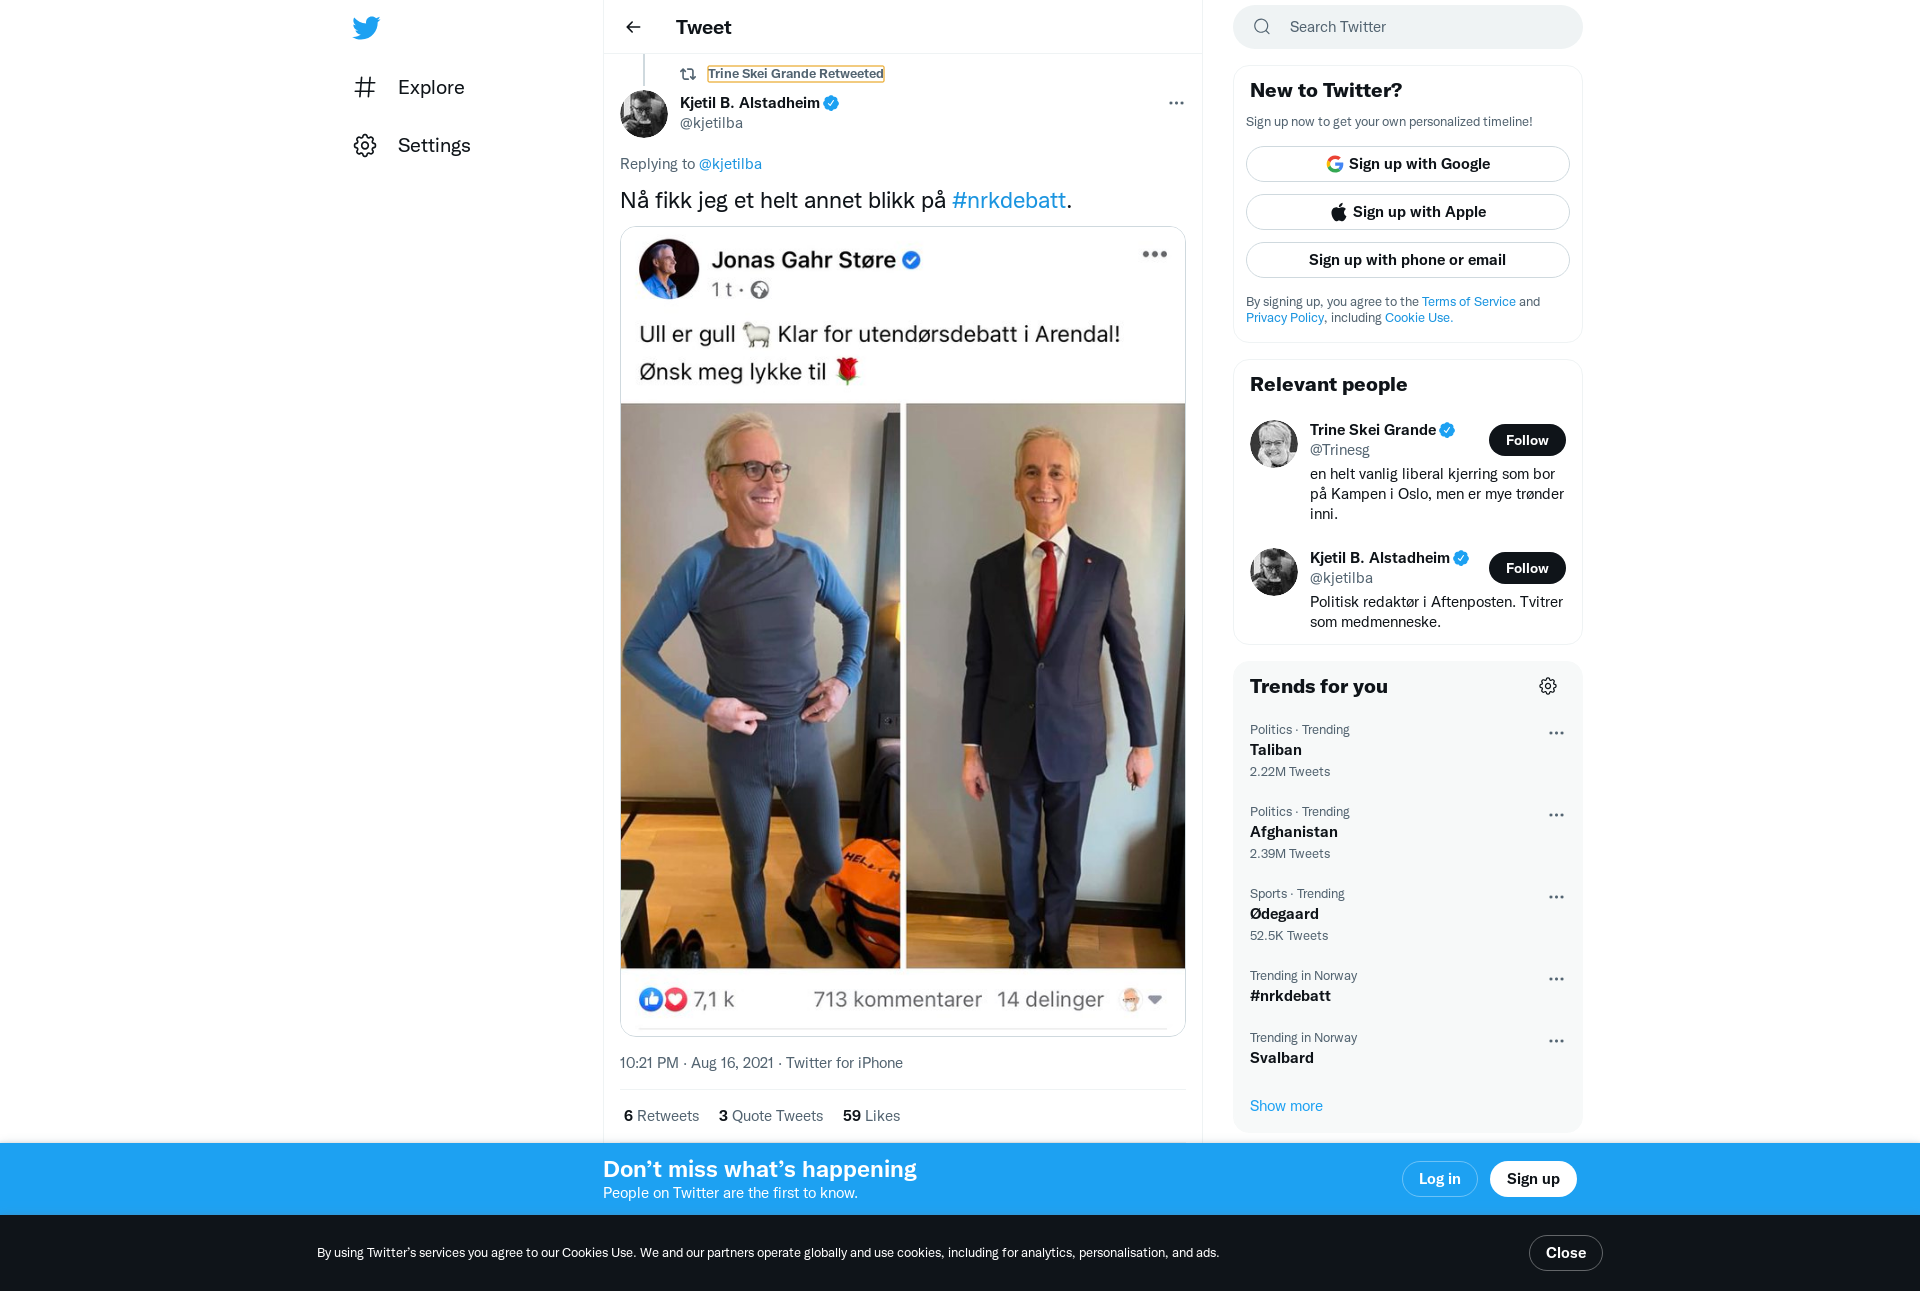Follow Kjetil B. Alstadheim

click(x=1527, y=568)
